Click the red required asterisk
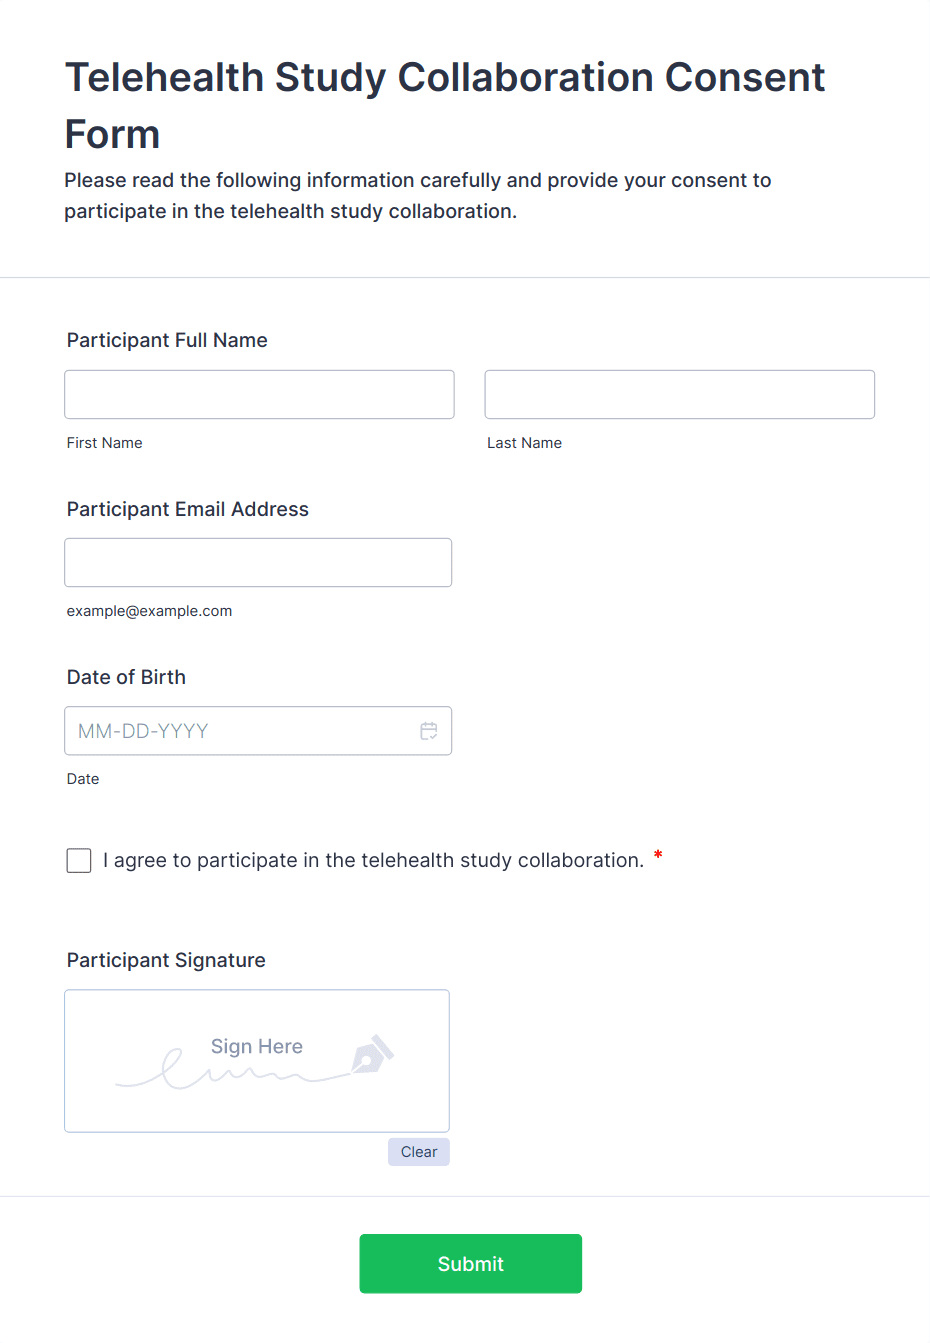This screenshot has height=1343, width=930. click(x=658, y=855)
